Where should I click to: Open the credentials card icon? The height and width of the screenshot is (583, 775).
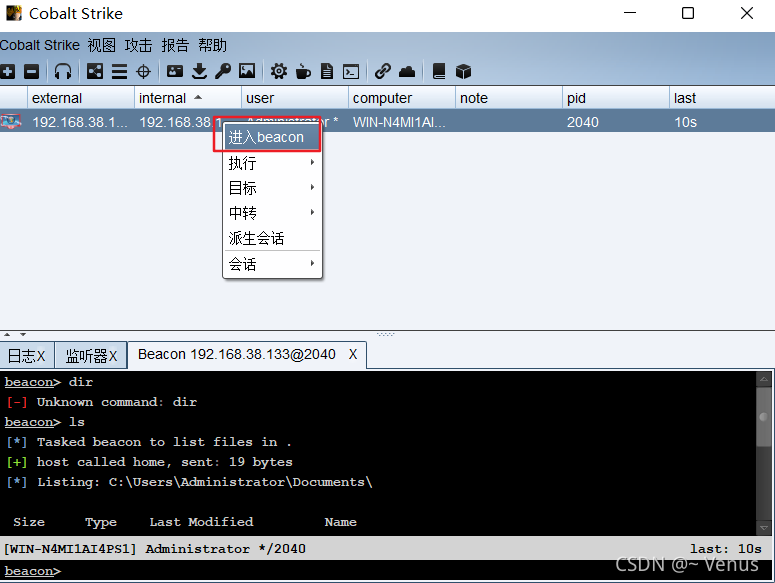coord(174,72)
